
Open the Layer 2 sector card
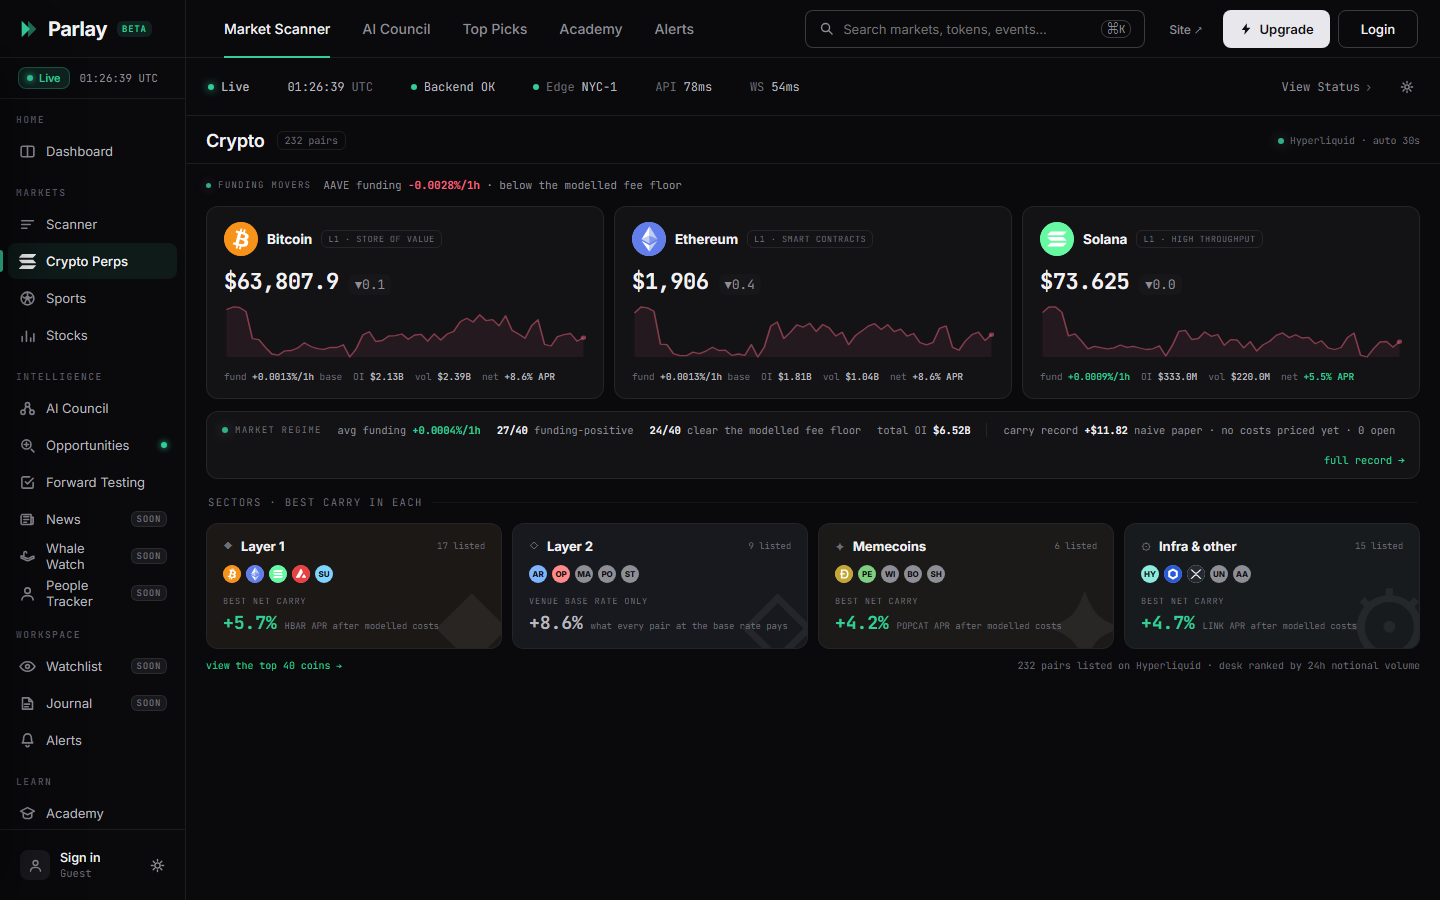click(x=660, y=586)
